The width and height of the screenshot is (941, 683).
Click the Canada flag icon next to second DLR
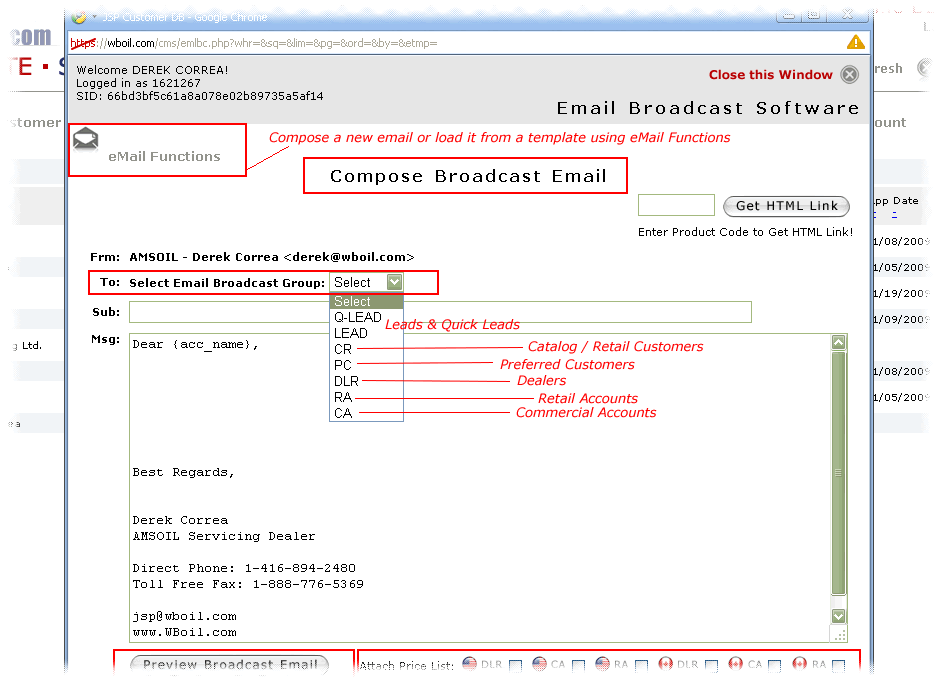666,663
